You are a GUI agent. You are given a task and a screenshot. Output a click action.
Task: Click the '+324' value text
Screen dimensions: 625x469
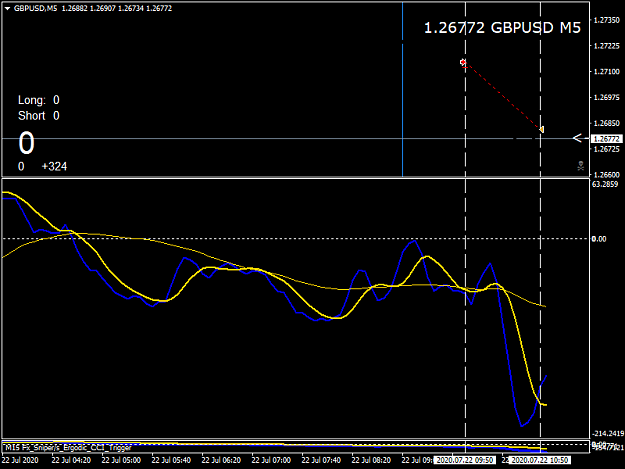pyautogui.click(x=54, y=167)
